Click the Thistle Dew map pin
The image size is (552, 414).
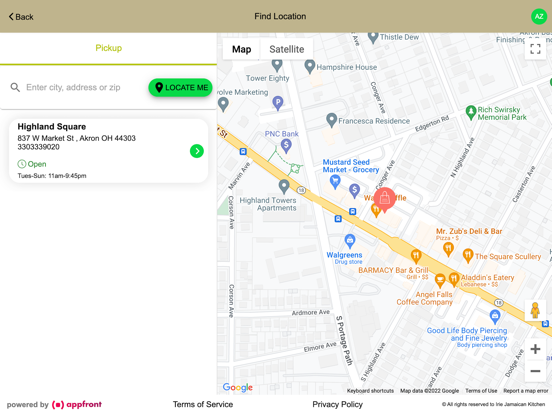(373, 37)
